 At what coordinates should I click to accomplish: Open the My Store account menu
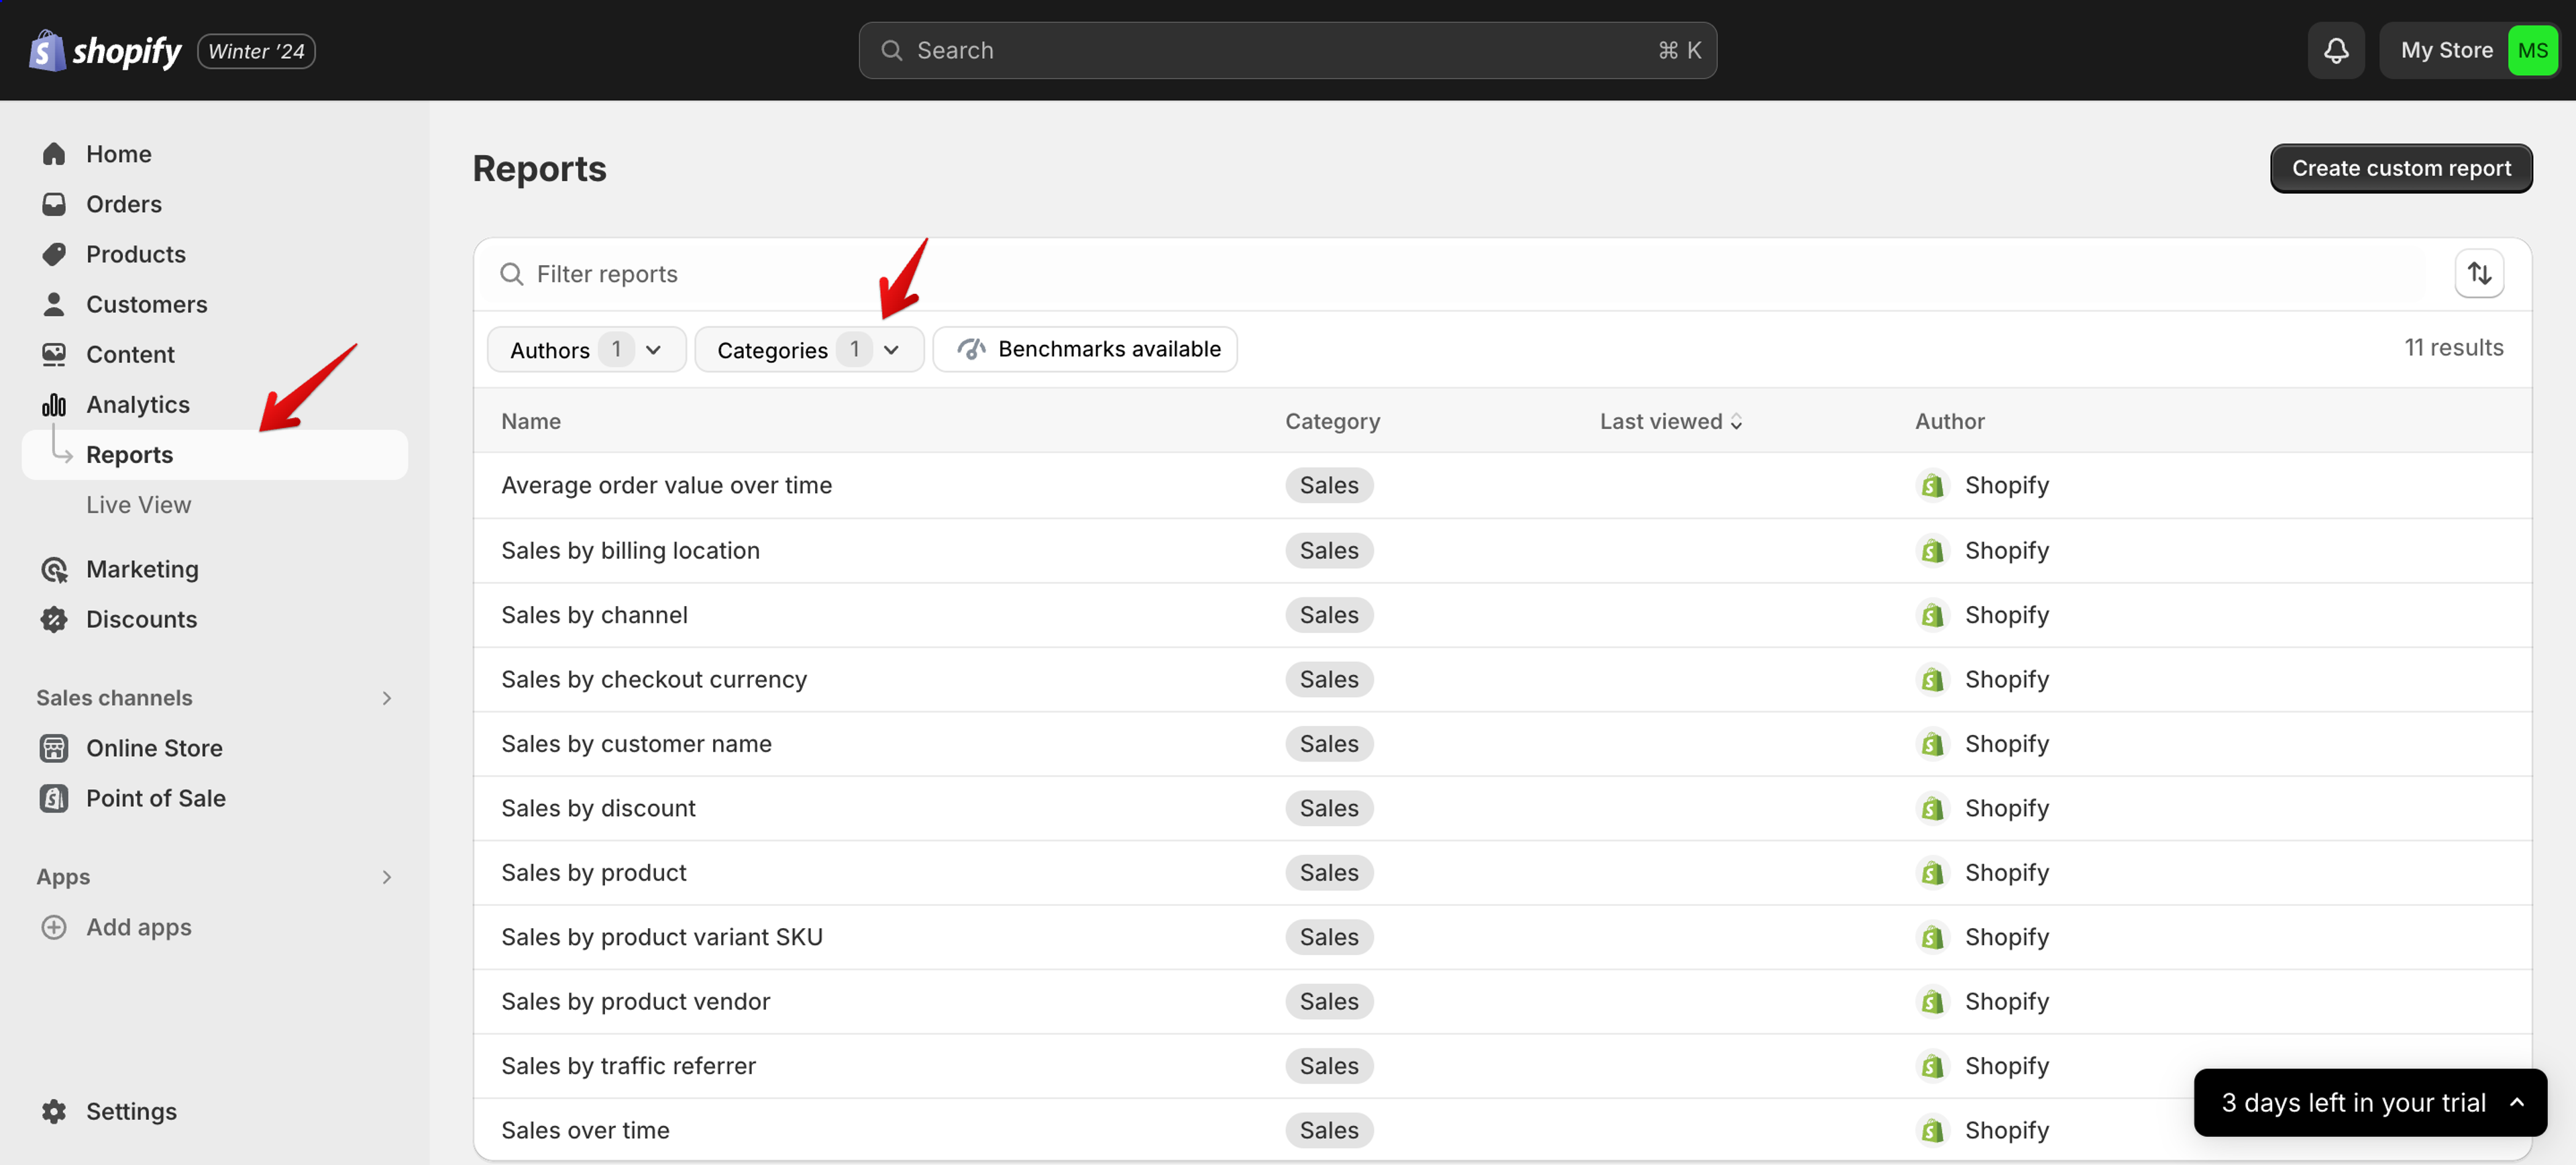[x=2468, y=50]
